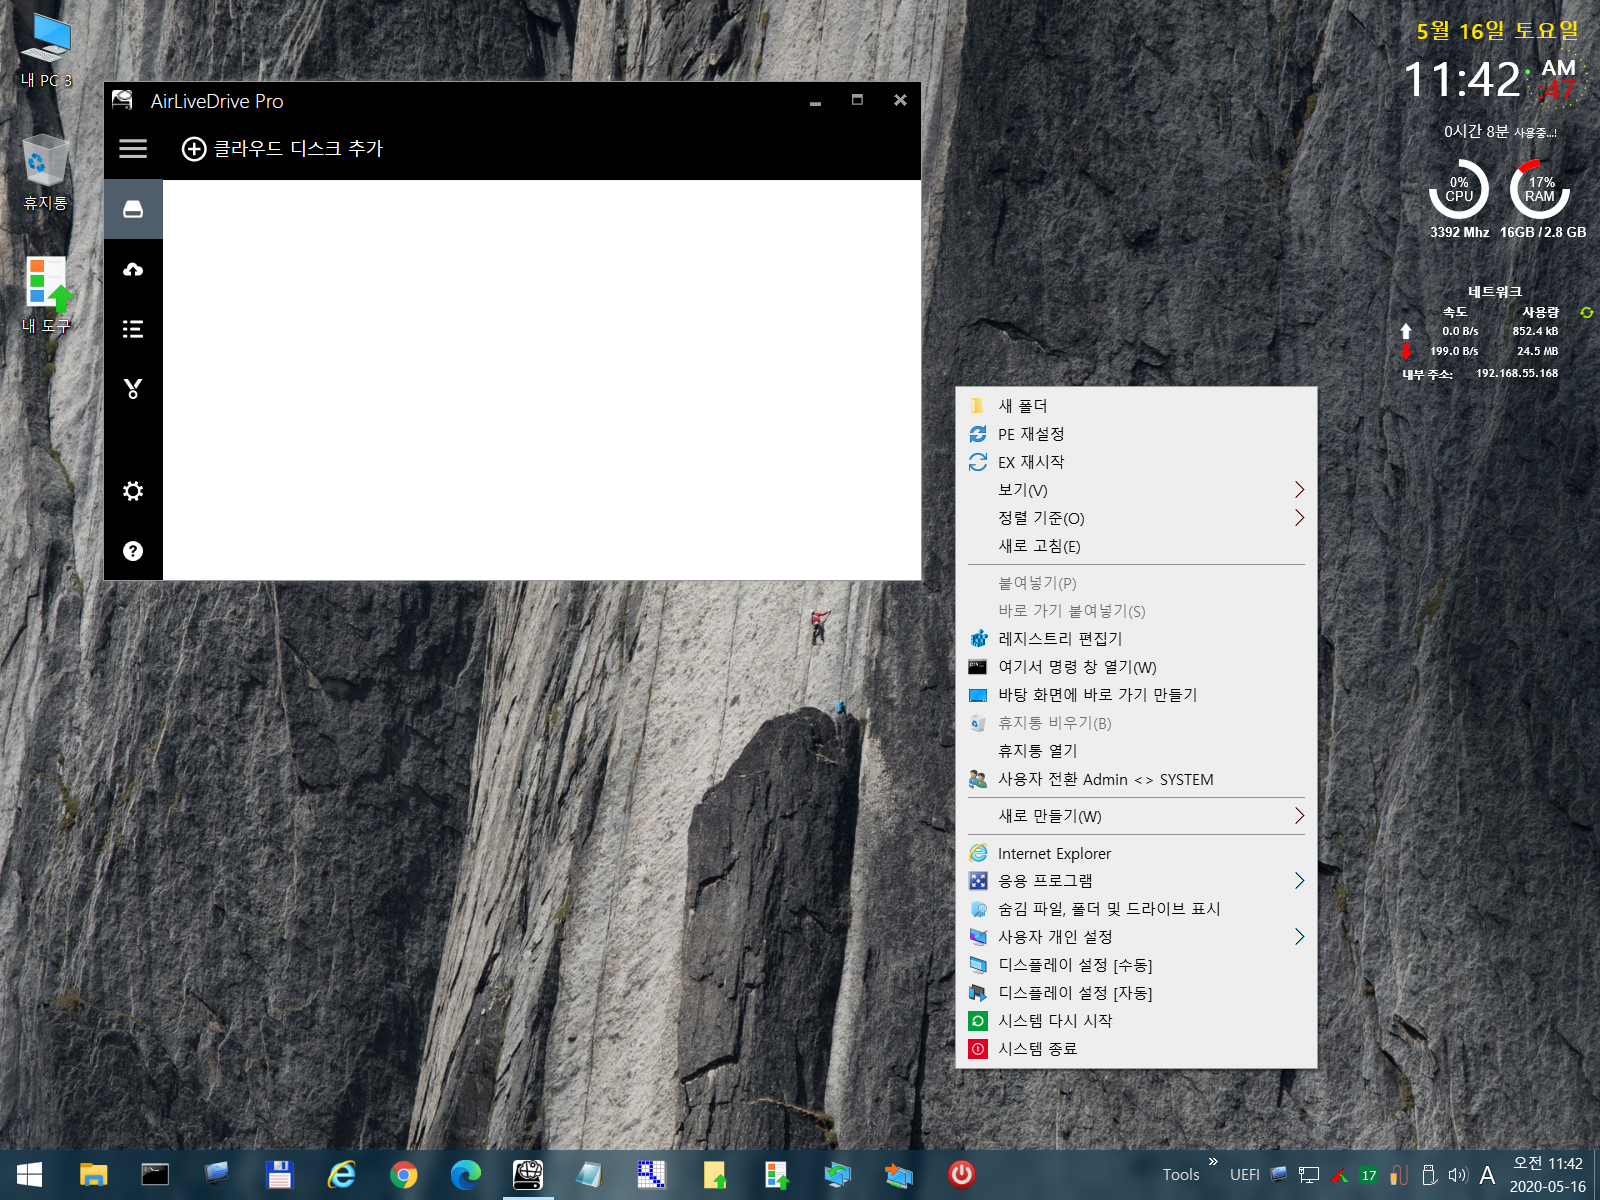Click the RAM usage gauge widget
The width and height of the screenshot is (1600, 1200).
[1540, 190]
